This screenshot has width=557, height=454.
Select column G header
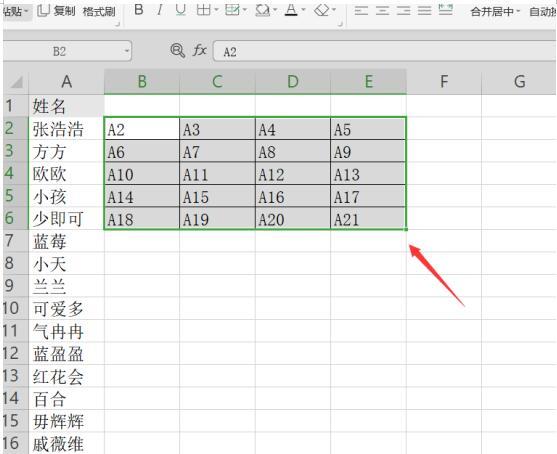pyautogui.click(x=519, y=82)
